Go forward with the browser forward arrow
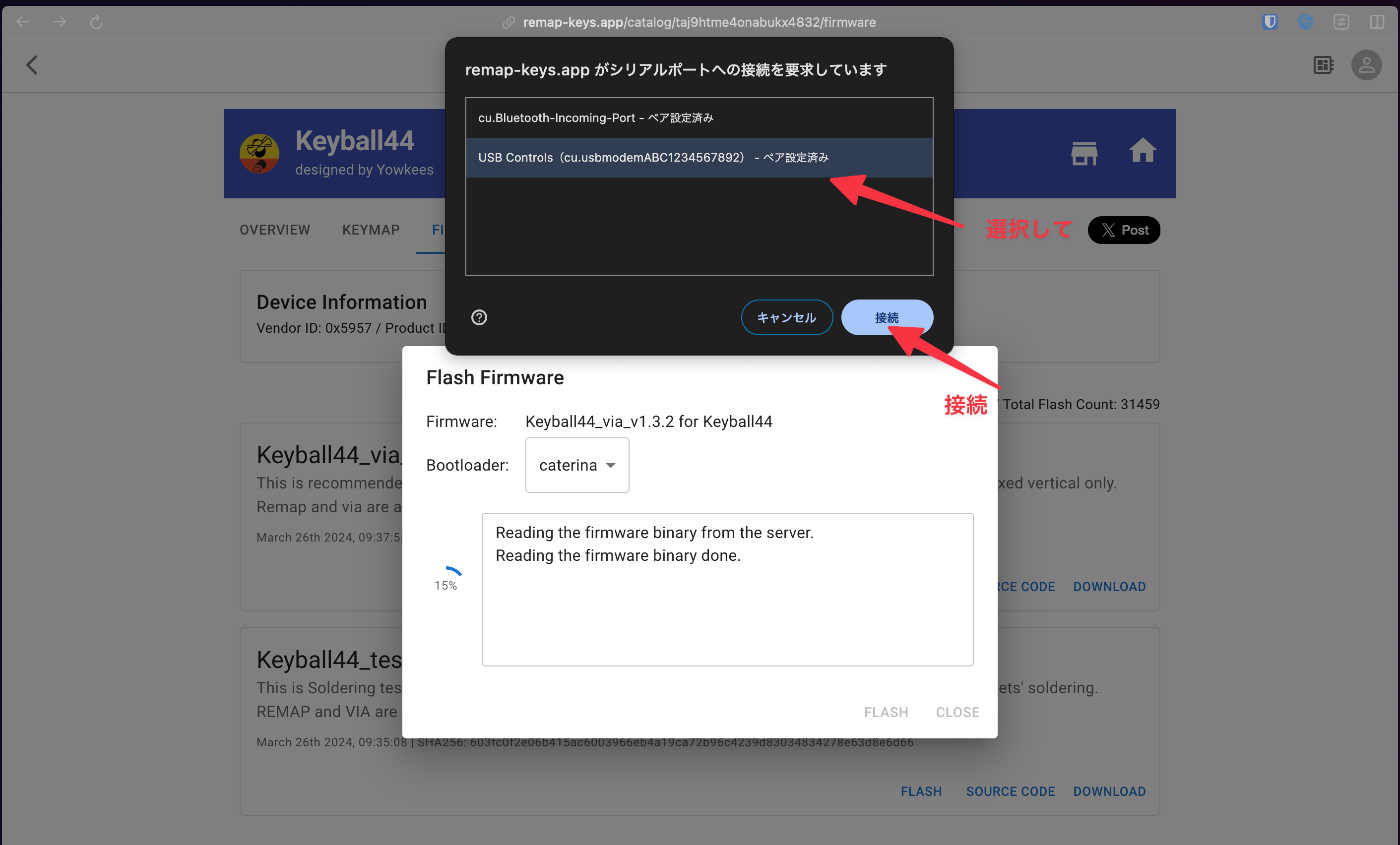 click(x=59, y=21)
